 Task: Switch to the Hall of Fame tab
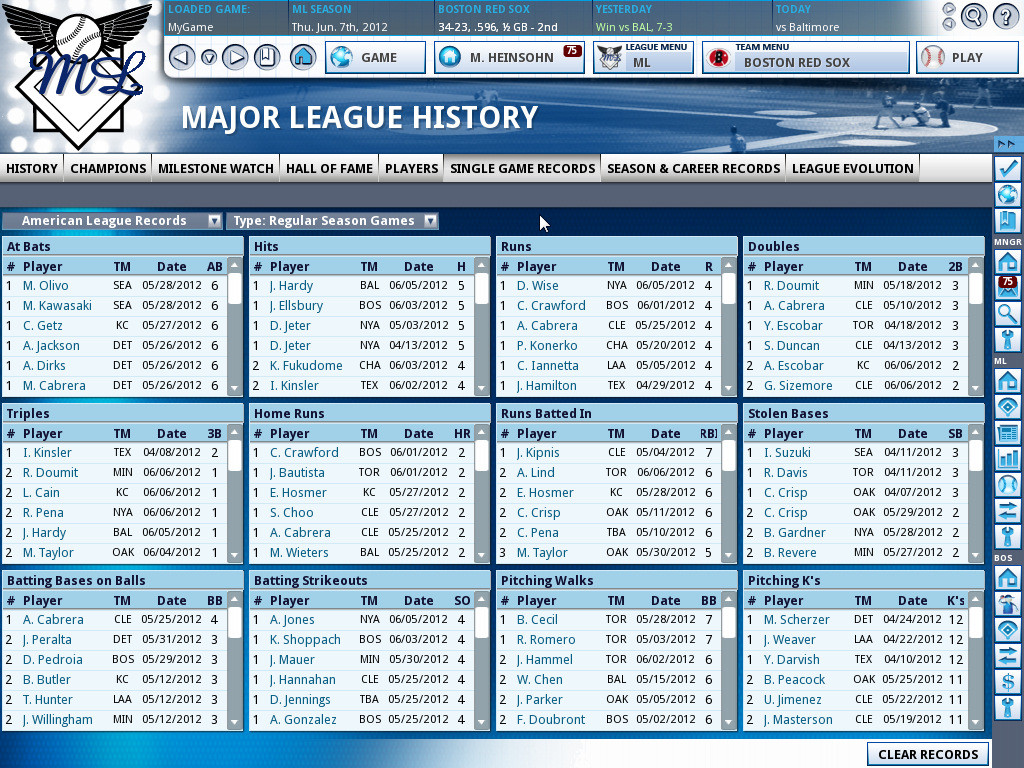click(x=329, y=168)
